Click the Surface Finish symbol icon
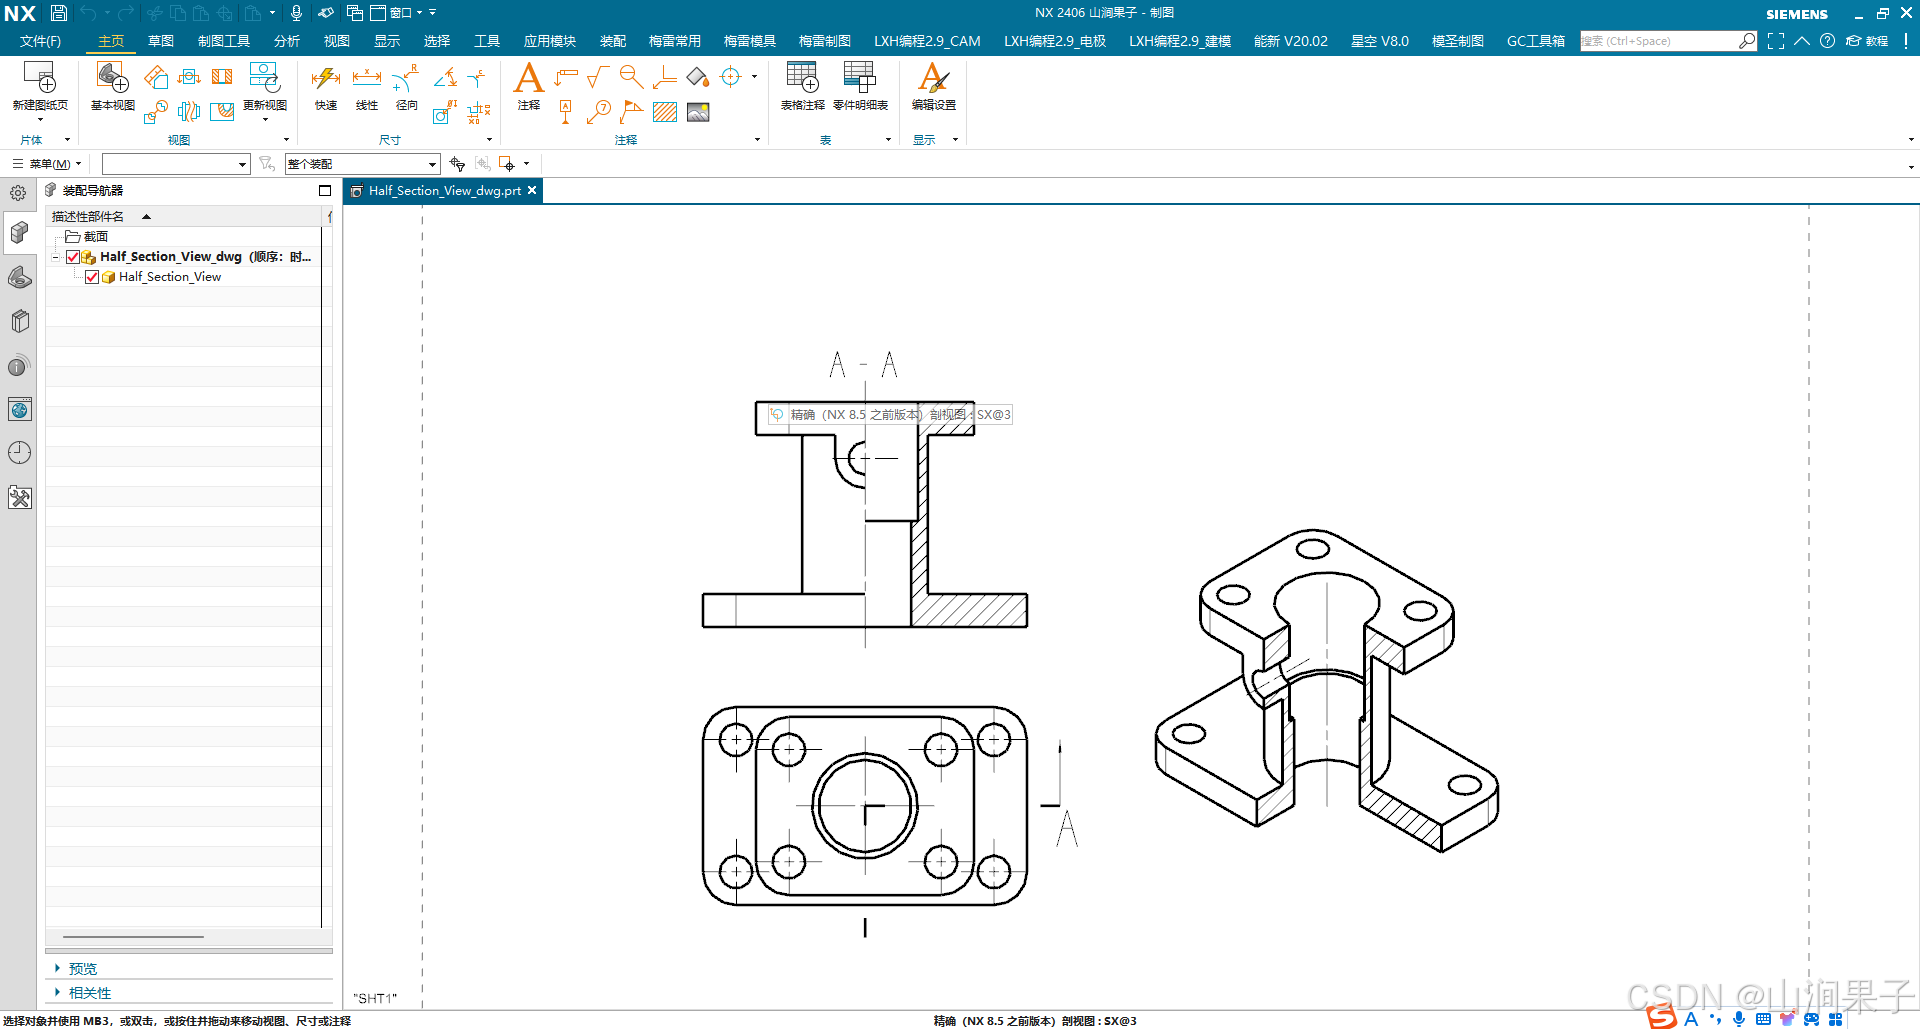The image size is (1920, 1029). tap(598, 77)
